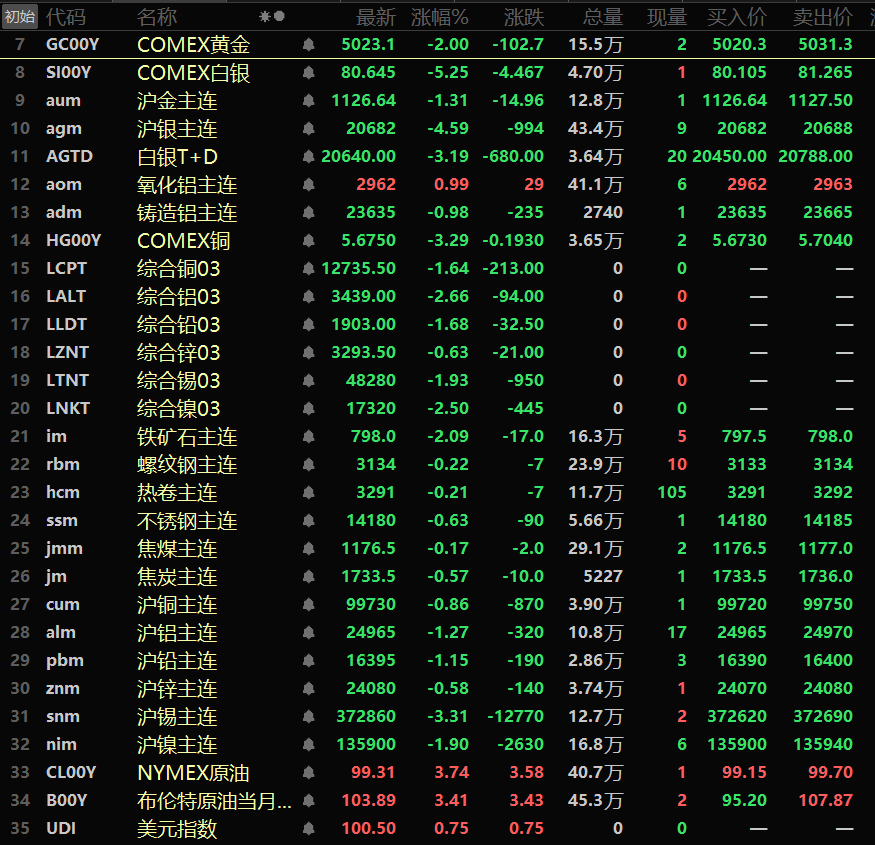The image size is (875, 845).
Task: Click the 代码 column header
Action: coord(66,17)
